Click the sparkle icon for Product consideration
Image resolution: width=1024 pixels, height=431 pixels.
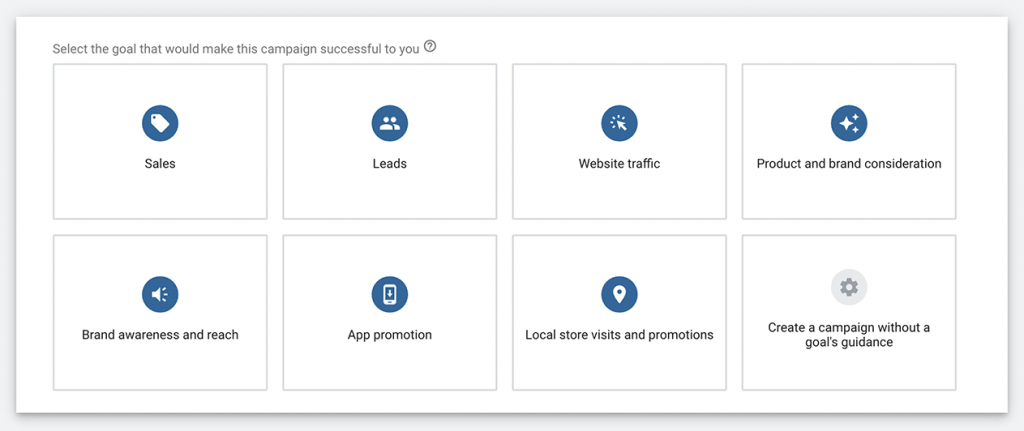click(x=849, y=123)
